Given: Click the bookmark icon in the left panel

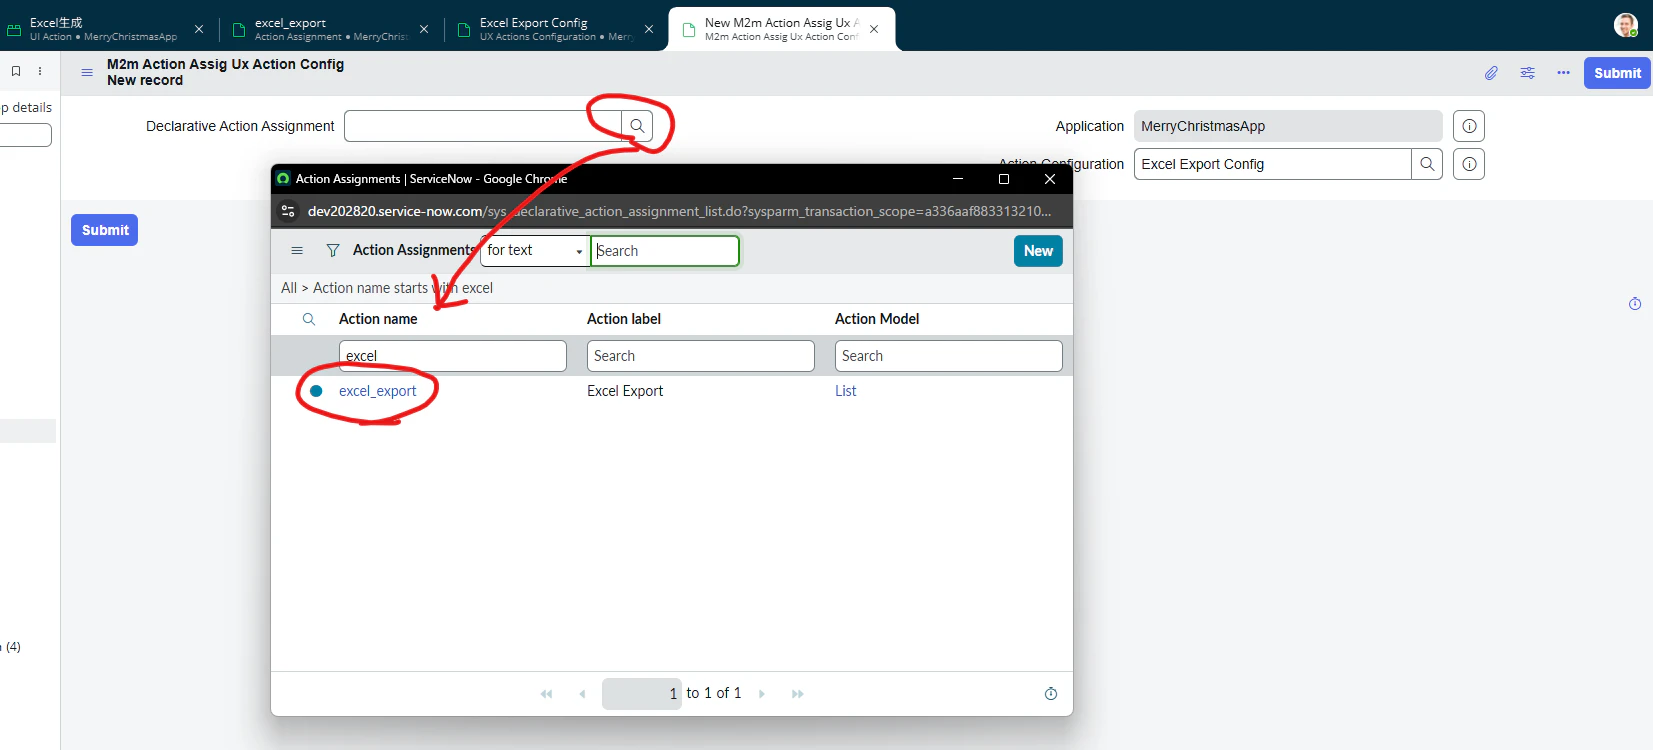Looking at the screenshot, I should 16,71.
